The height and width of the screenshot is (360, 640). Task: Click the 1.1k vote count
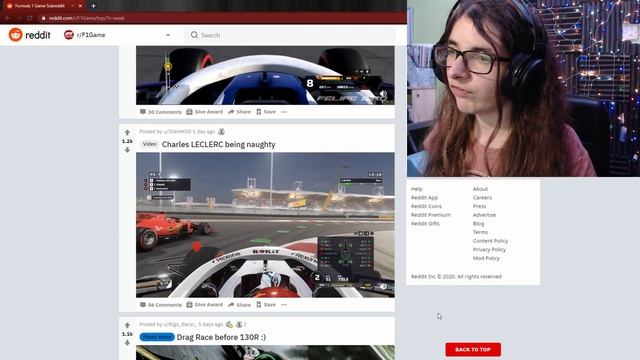tap(127, 334)
